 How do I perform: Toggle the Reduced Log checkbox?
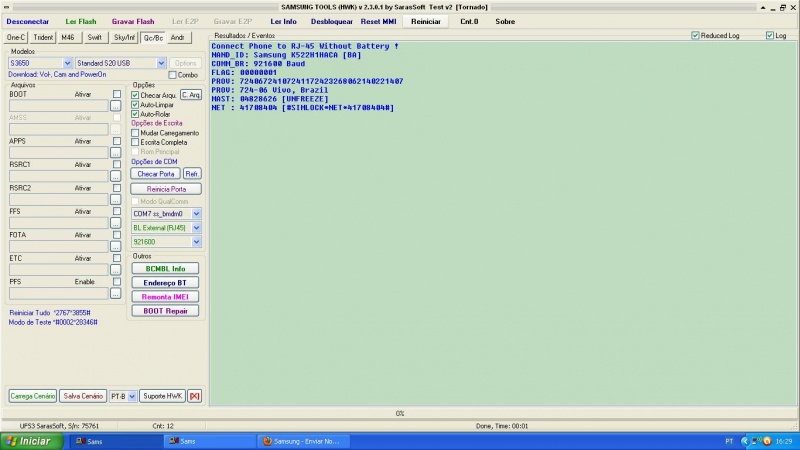(x=695, y=35)
